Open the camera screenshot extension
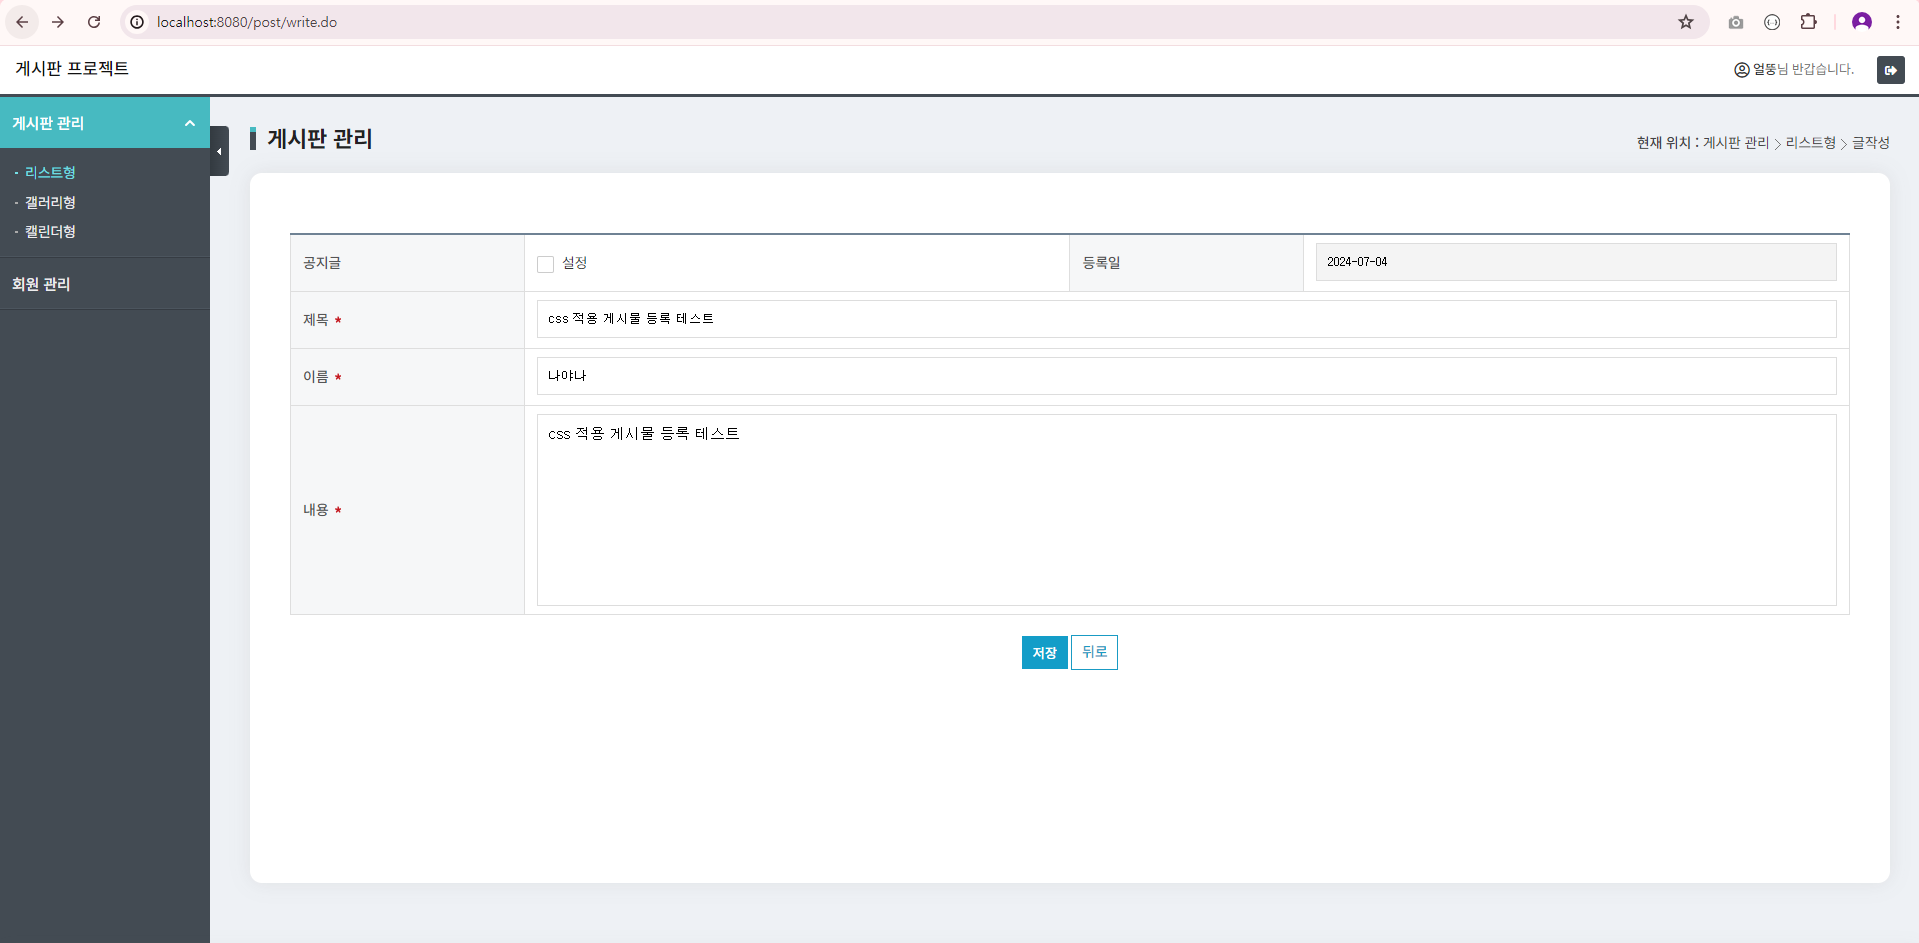This screenshot has width=1919, height=943. (1736, 22)
